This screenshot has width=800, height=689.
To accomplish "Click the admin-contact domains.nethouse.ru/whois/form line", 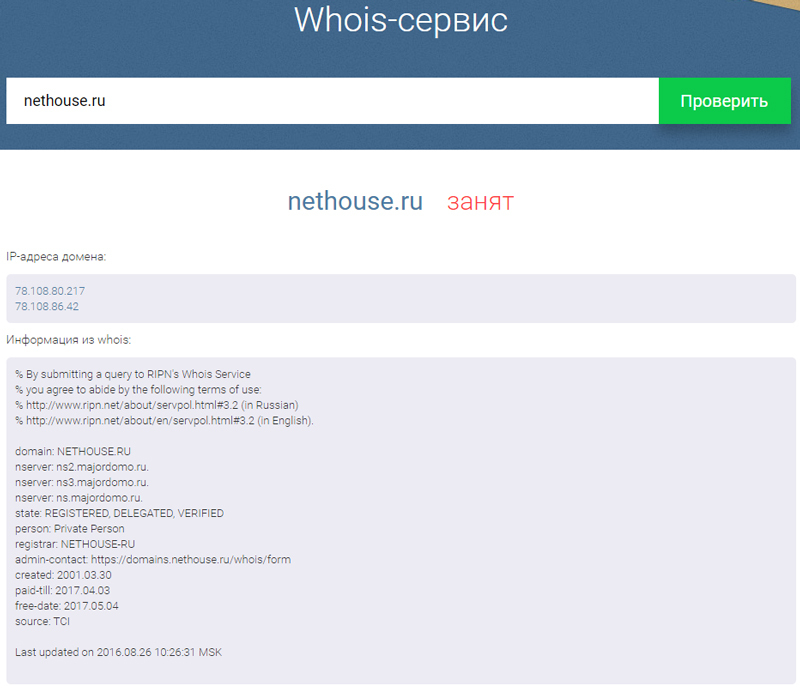I will [153, 559].
